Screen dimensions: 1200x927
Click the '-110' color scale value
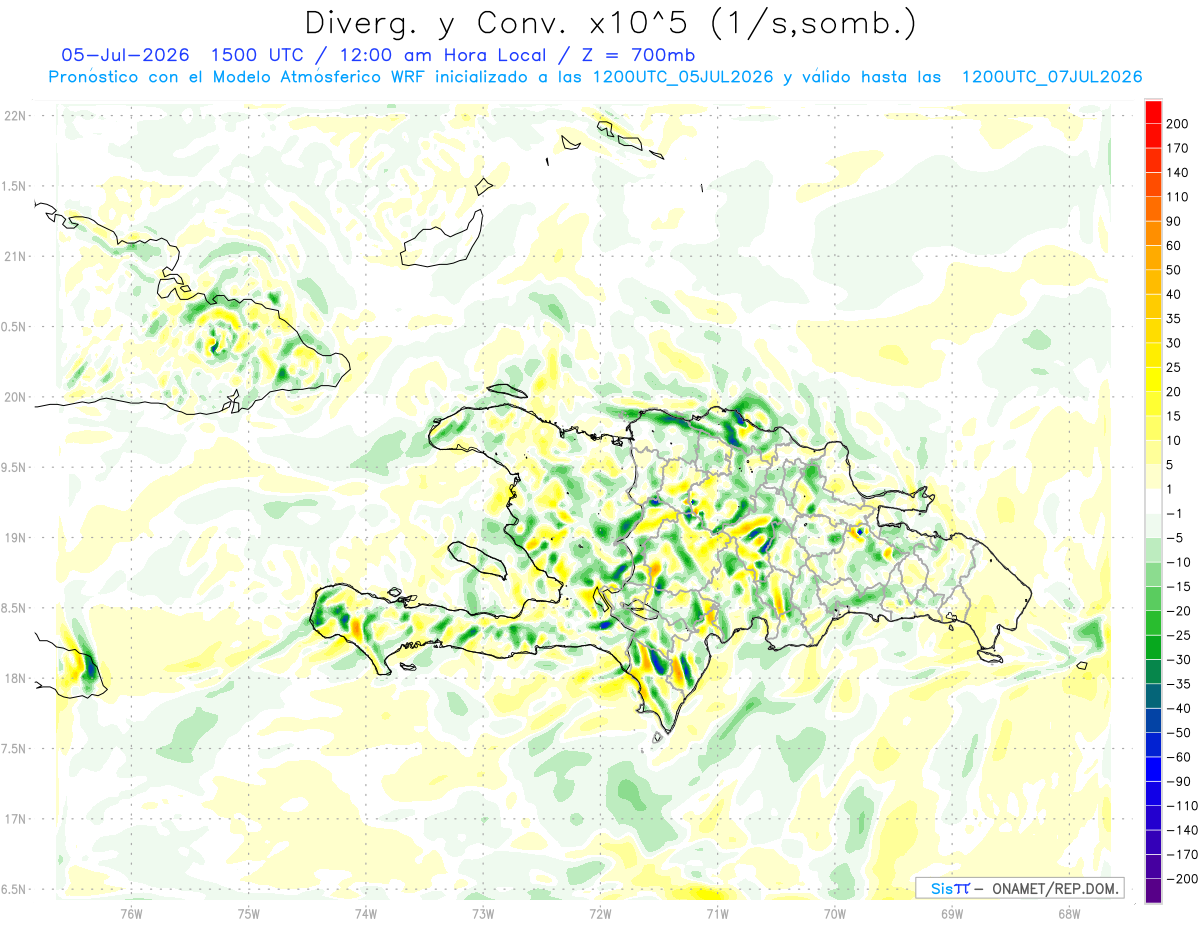click(x=1182, y=805)
